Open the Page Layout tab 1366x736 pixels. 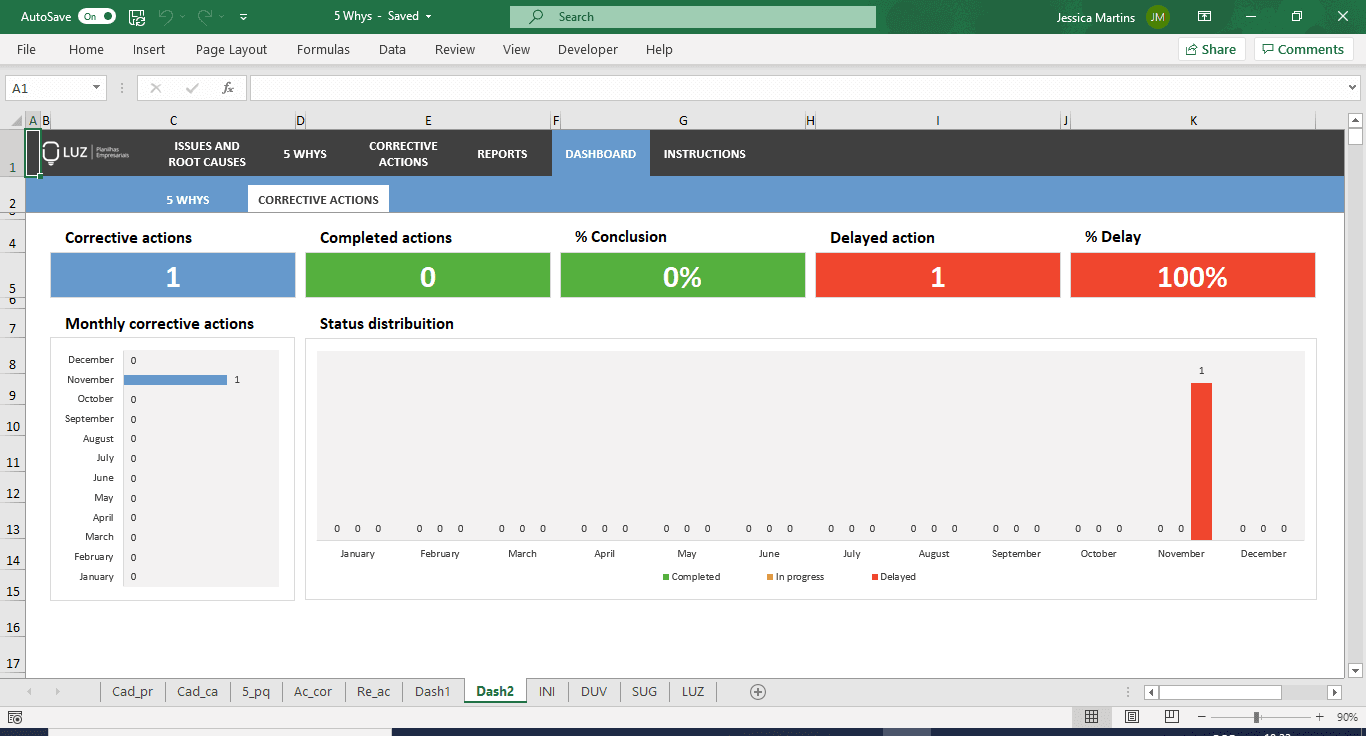pyautogui.click(x=231, y=49)
